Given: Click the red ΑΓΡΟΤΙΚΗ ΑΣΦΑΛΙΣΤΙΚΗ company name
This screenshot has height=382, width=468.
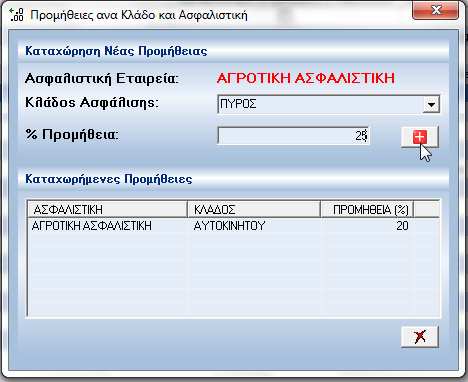Looking at the screenshot, I should [x=306, y=79].
